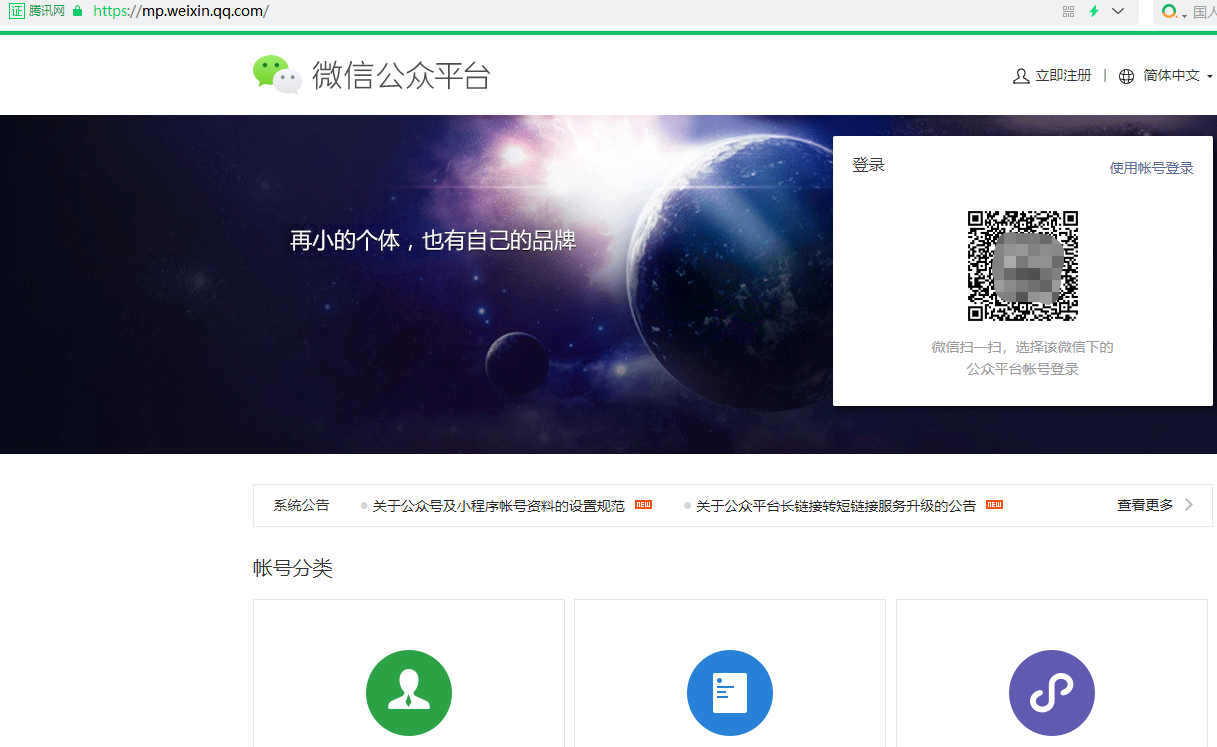Click the browser QR grid icon
The image size is (1217, 747).
[x=1068, y=11]
